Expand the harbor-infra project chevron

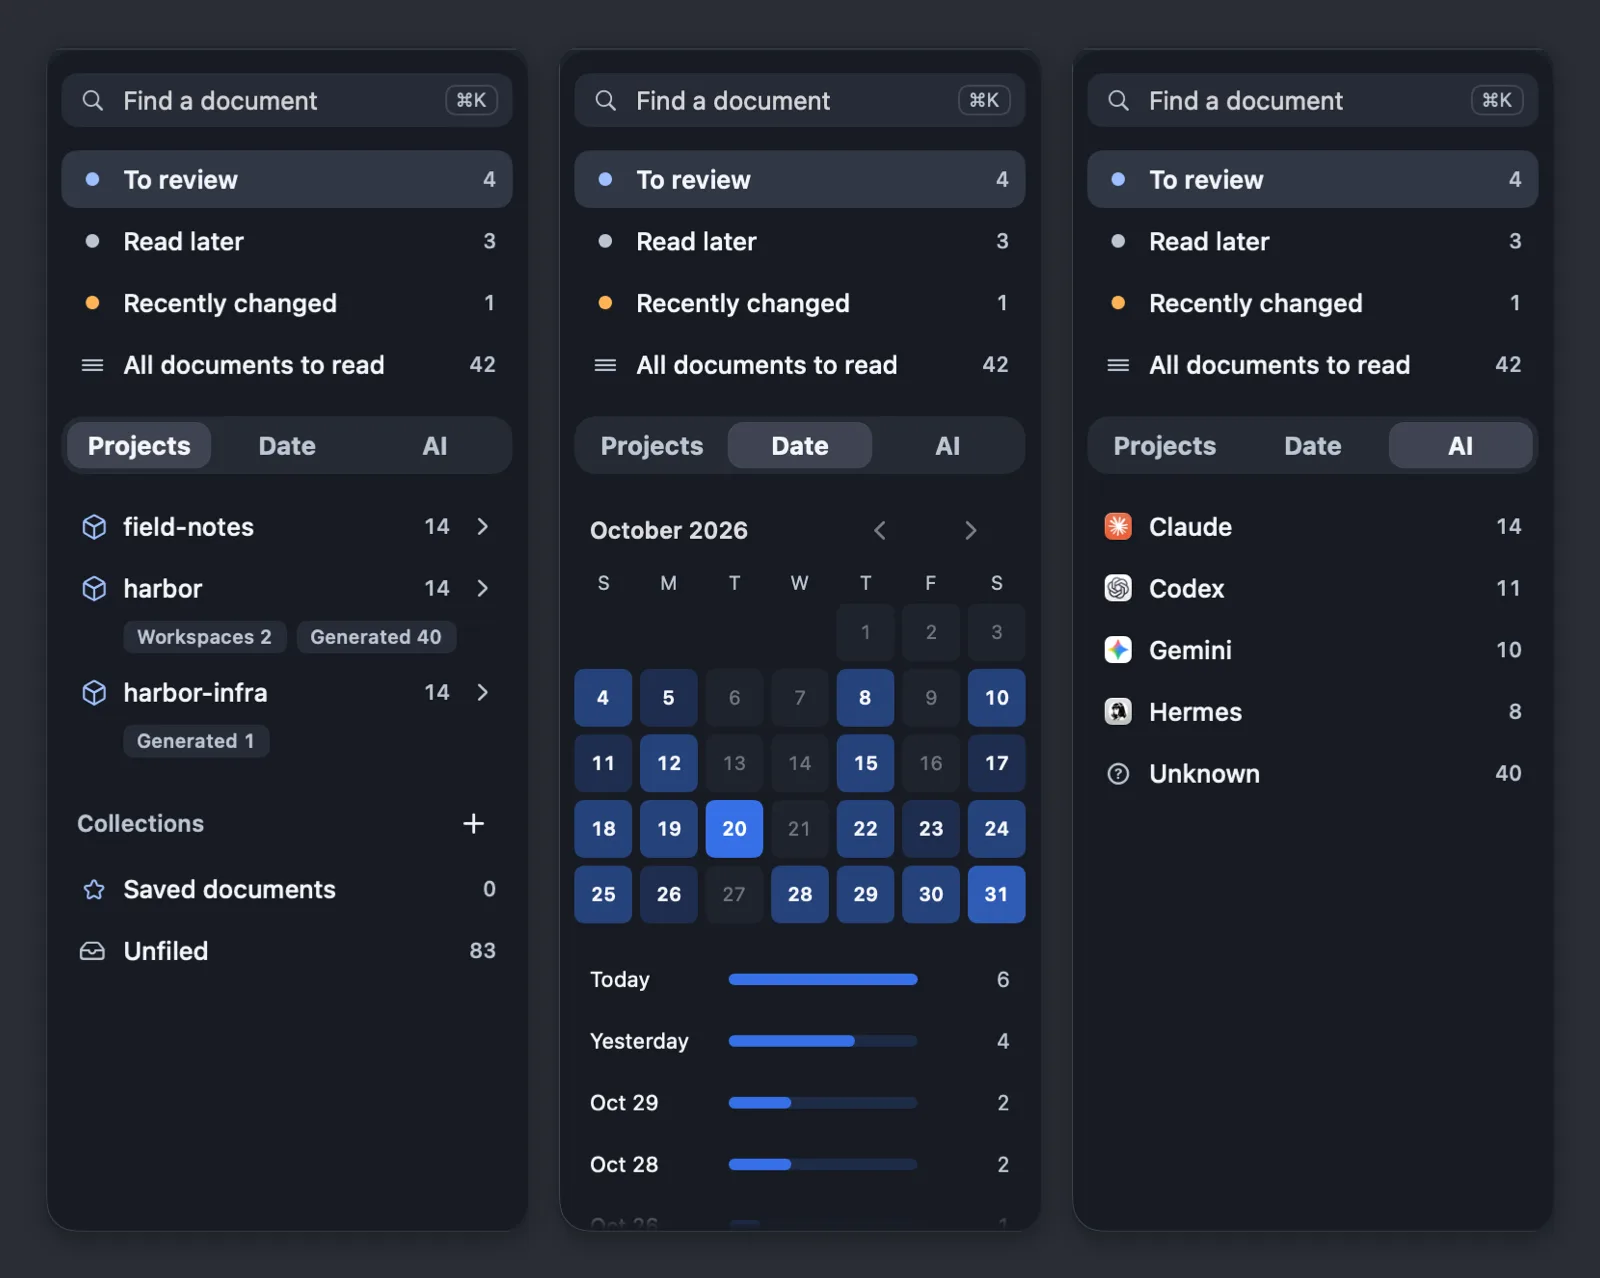point(483,692)
